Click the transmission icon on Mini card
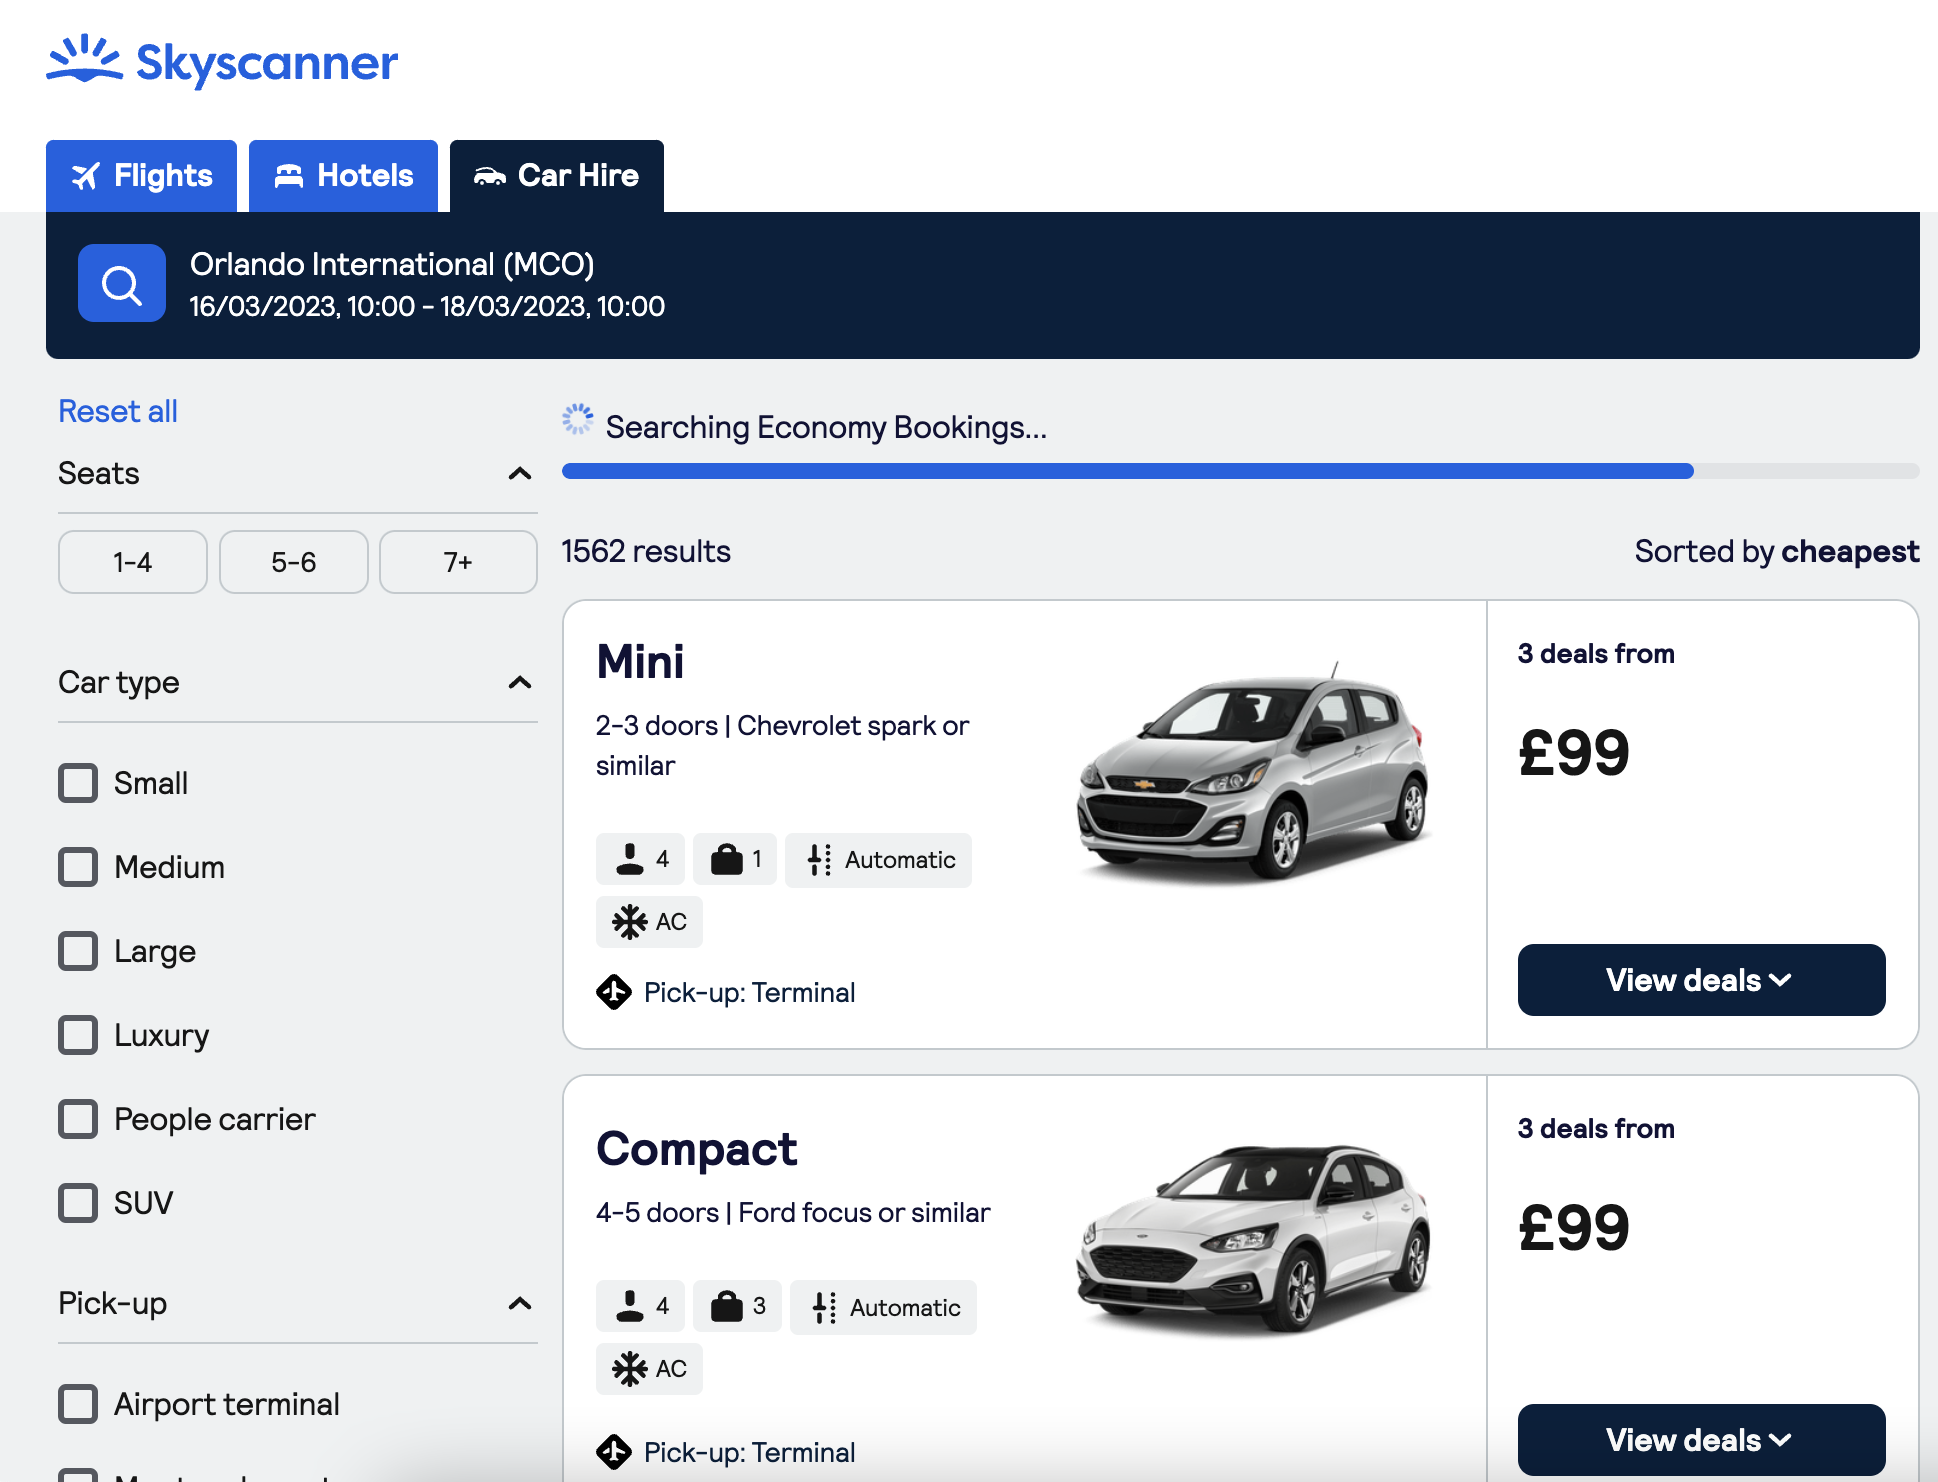1938x1482 pixels. pyautogui.click(x=820, y=860)
